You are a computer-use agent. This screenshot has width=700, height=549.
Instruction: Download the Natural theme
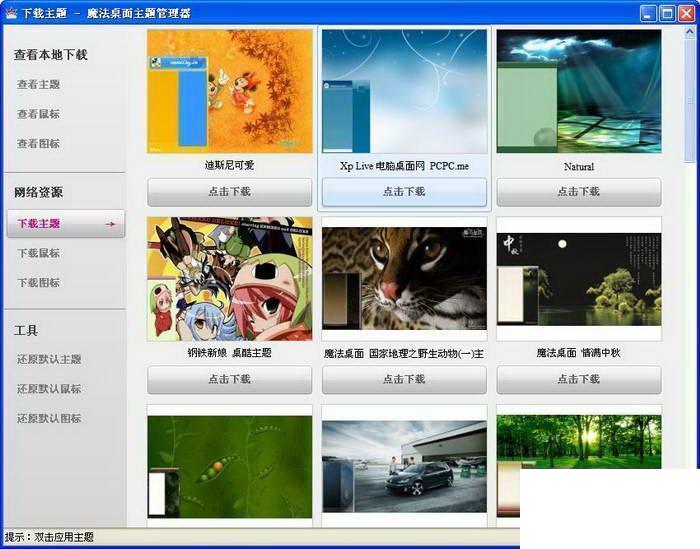point(579,192)
